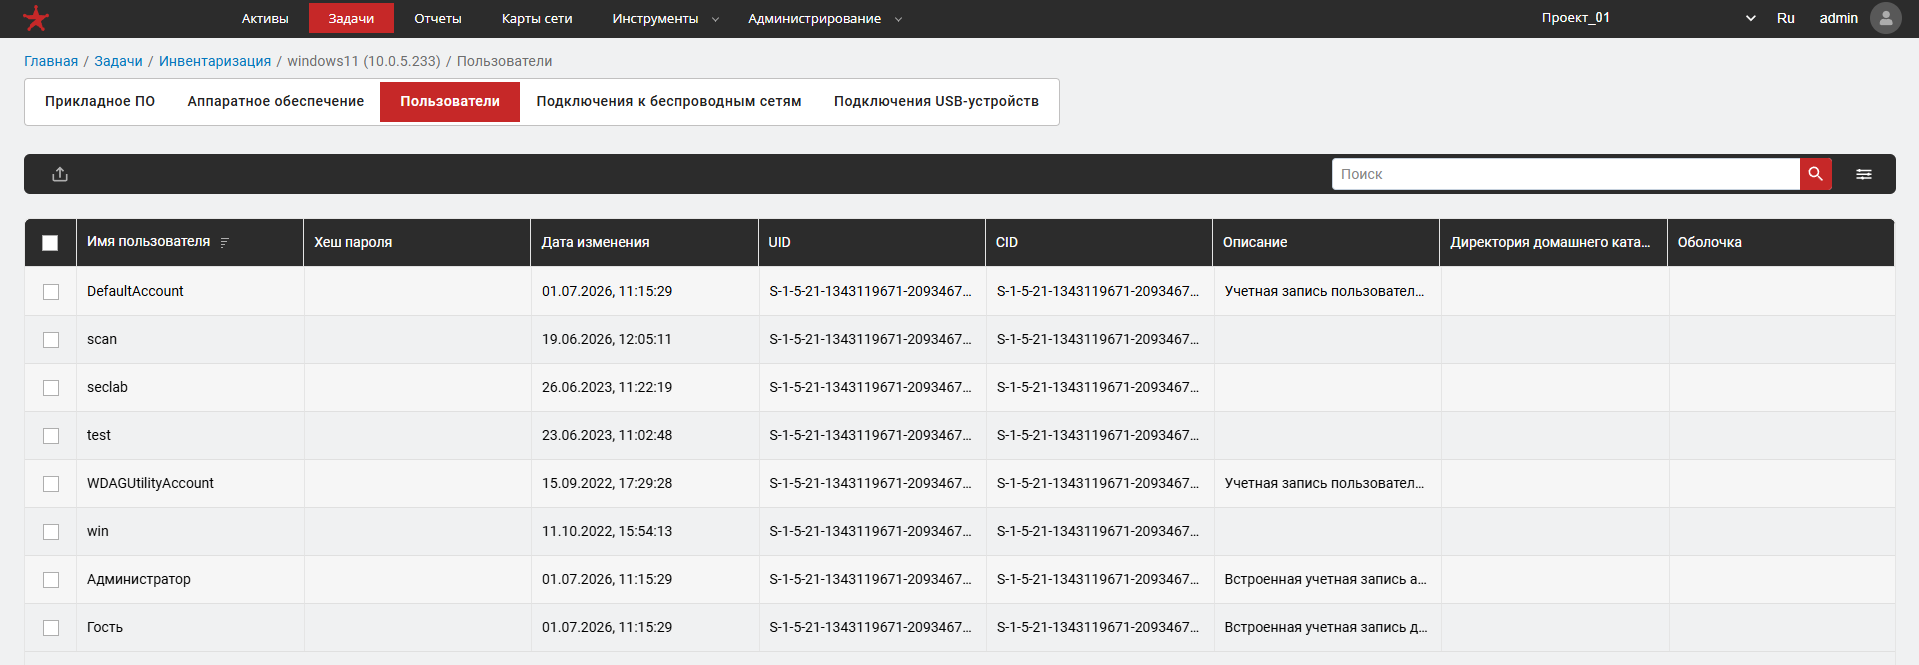
Task: Open Подключения к беспроводным сетям tab
Action: (x=669, y=101)
